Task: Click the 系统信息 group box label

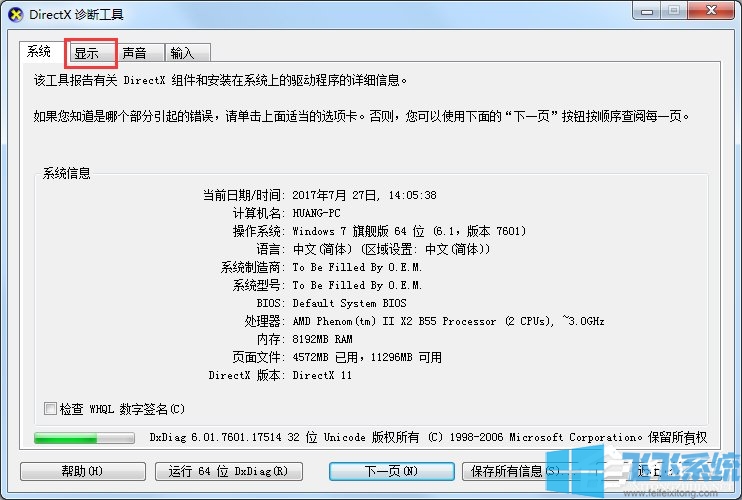Action: [x=67, y=173]
